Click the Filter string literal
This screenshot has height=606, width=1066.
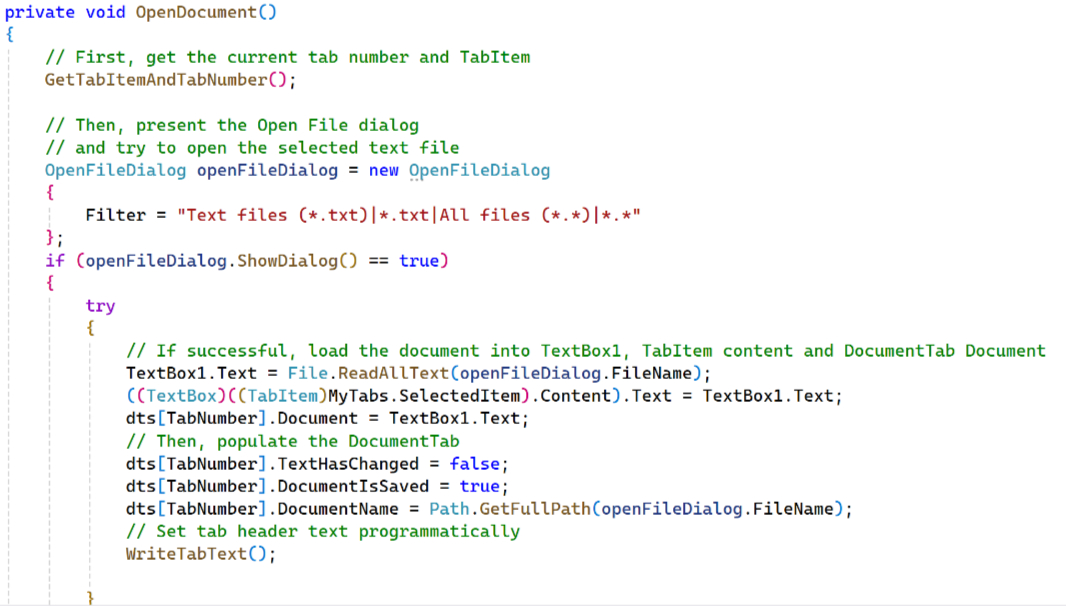coord(409,216)
